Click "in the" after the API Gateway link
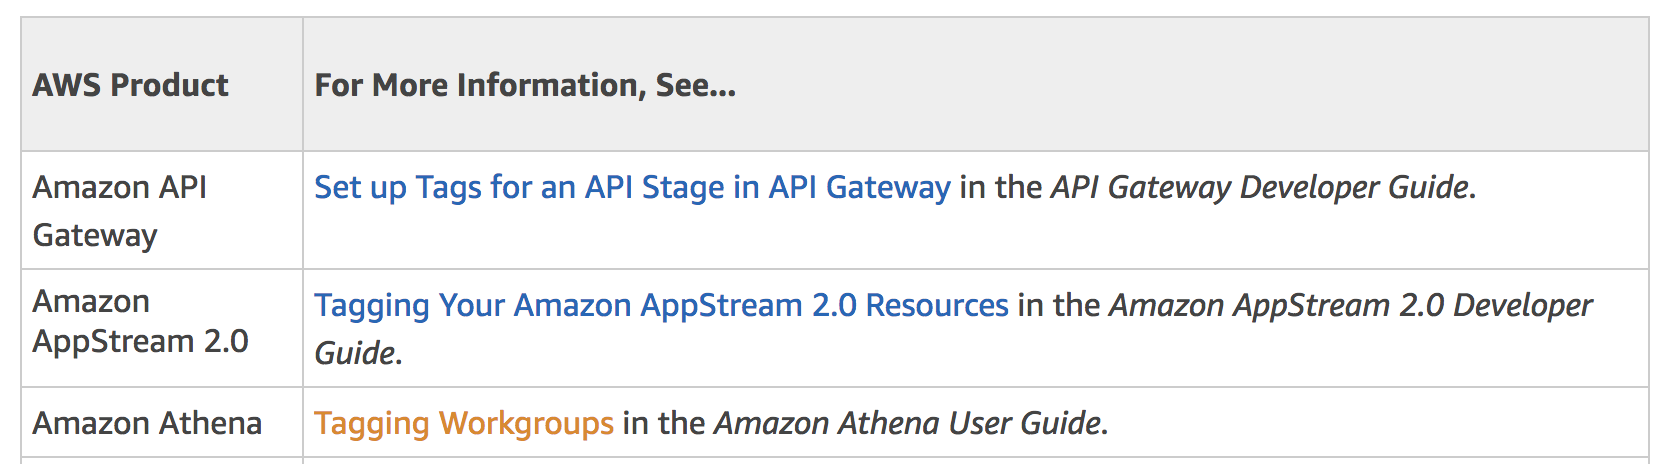The width and height of the screenshot is (1662, 464). click(x=1000, y=187)
